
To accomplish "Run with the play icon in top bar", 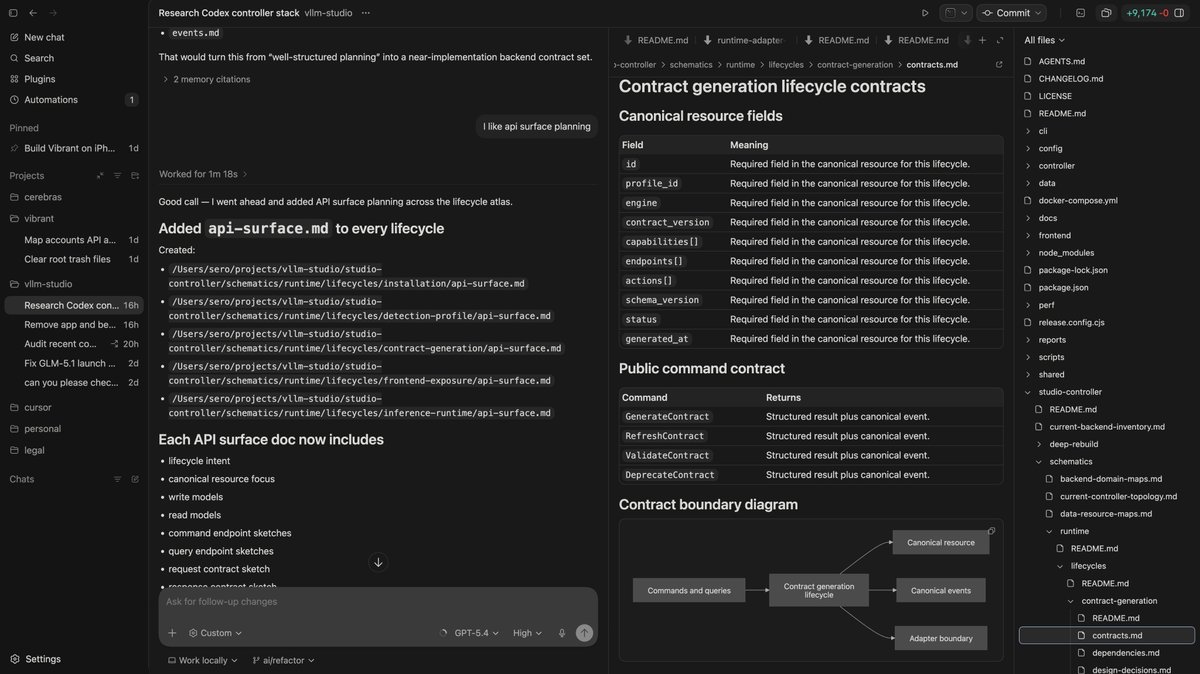I will (x=925, y=13).
